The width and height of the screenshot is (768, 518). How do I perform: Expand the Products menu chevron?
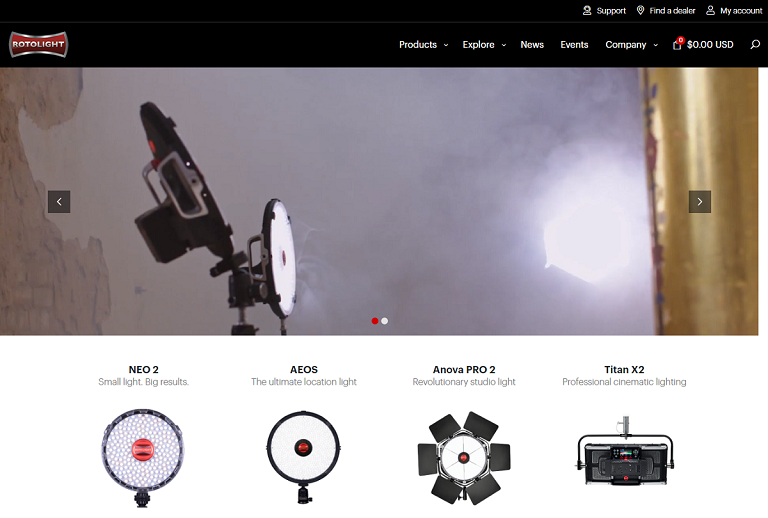click(446, 45)
